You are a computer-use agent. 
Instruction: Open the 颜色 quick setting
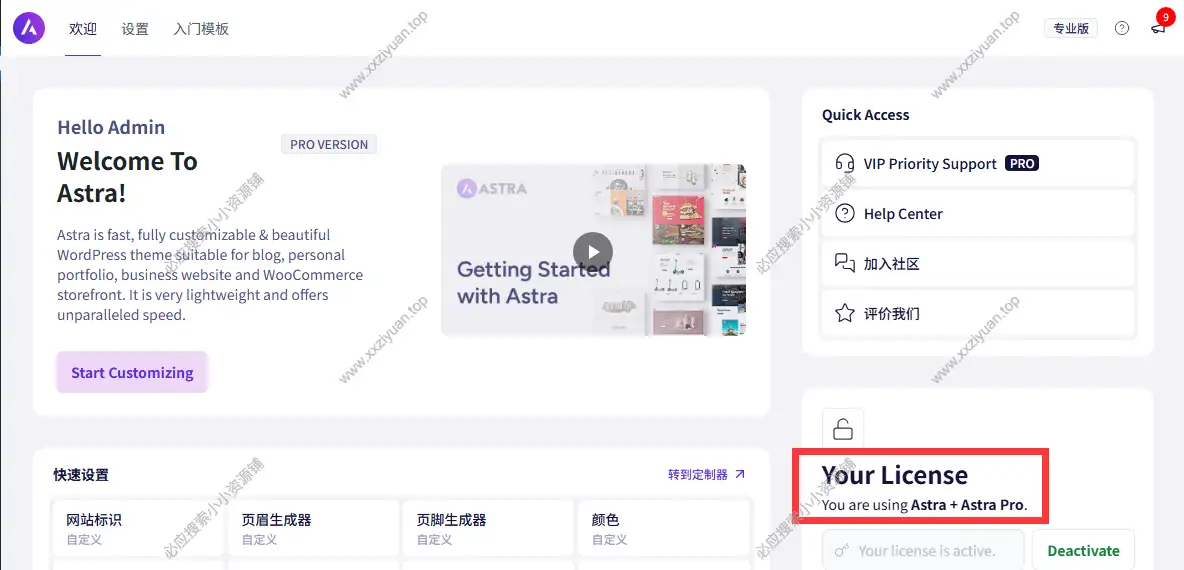(x=662, y=528)
